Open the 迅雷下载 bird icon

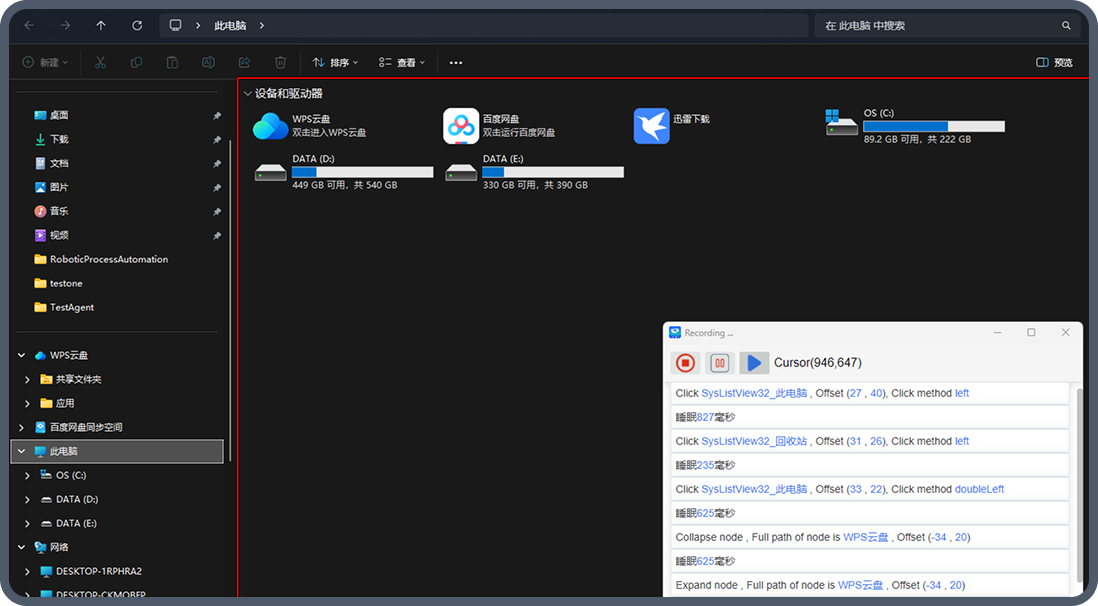[651, 126]
